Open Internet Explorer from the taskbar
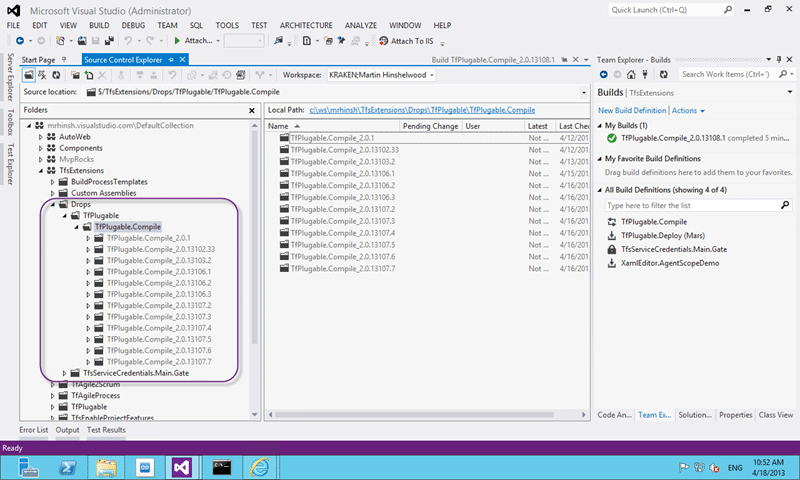This screenshot has width=800, height=480. (259, 467)
